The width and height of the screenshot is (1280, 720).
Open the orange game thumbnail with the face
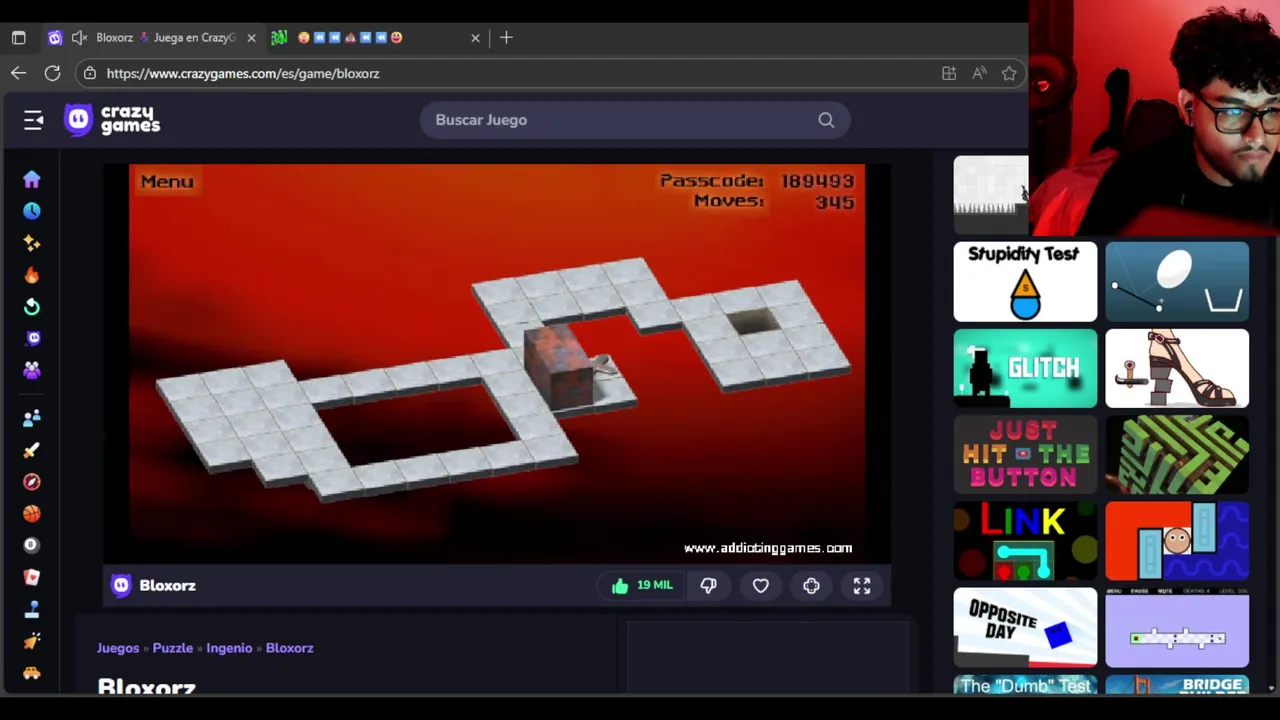[x=1177, y=541]
